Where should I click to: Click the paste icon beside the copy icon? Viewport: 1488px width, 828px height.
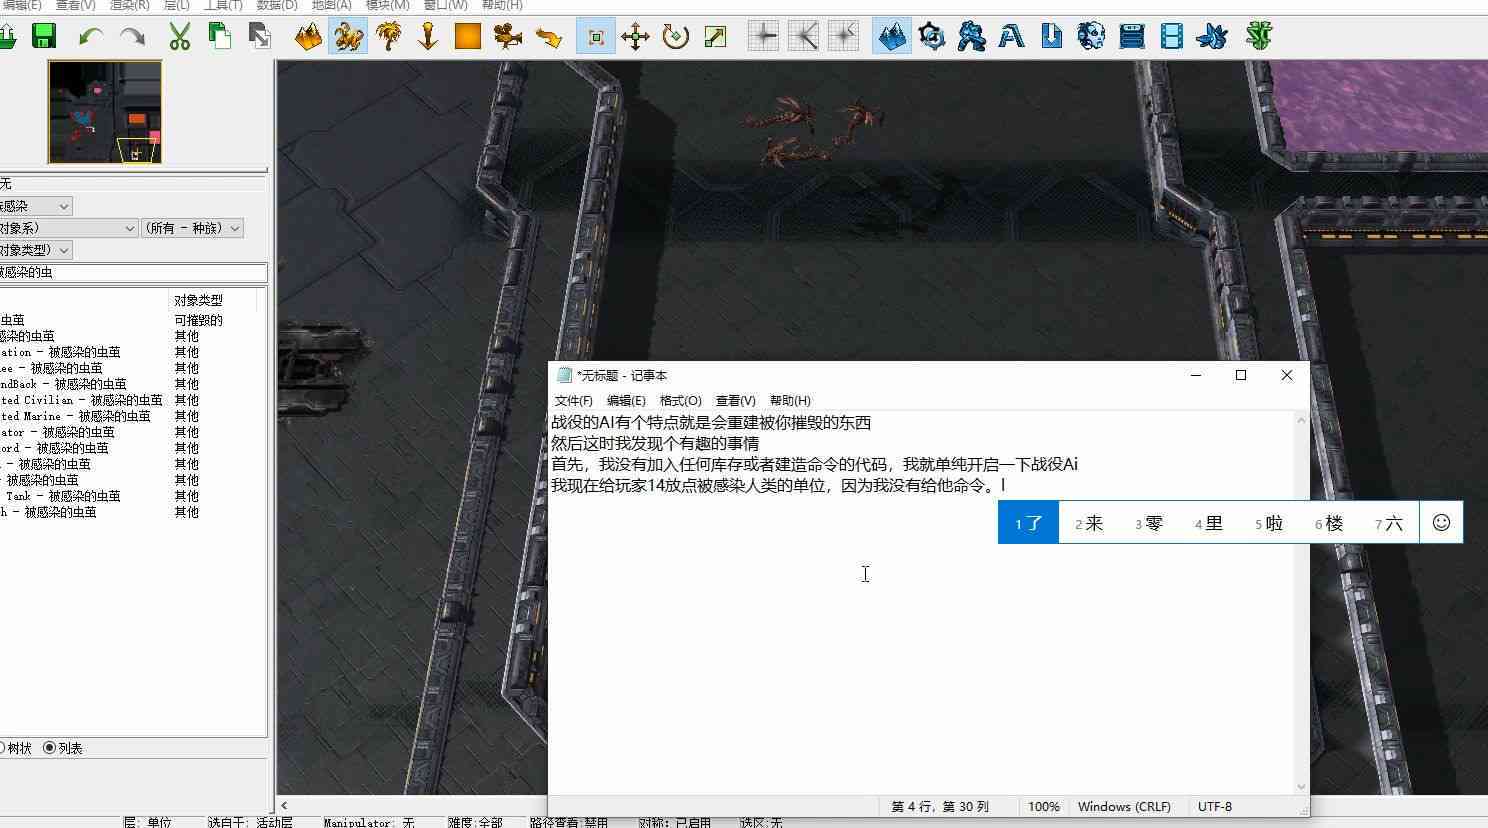coord(260,37)
